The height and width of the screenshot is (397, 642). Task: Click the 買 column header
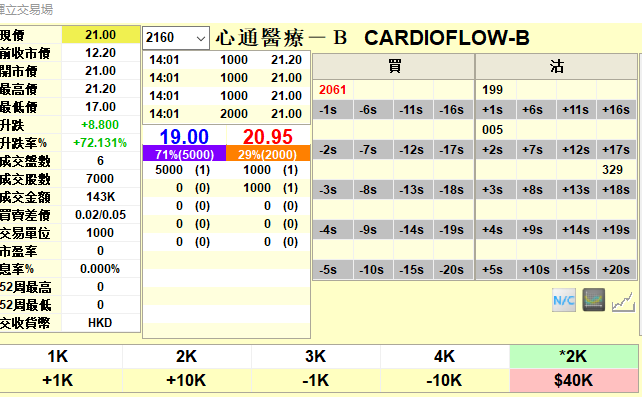tap(394, 66)
